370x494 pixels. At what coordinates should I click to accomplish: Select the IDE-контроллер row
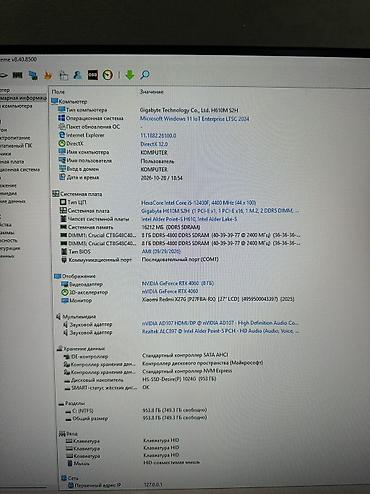(146, 356)
